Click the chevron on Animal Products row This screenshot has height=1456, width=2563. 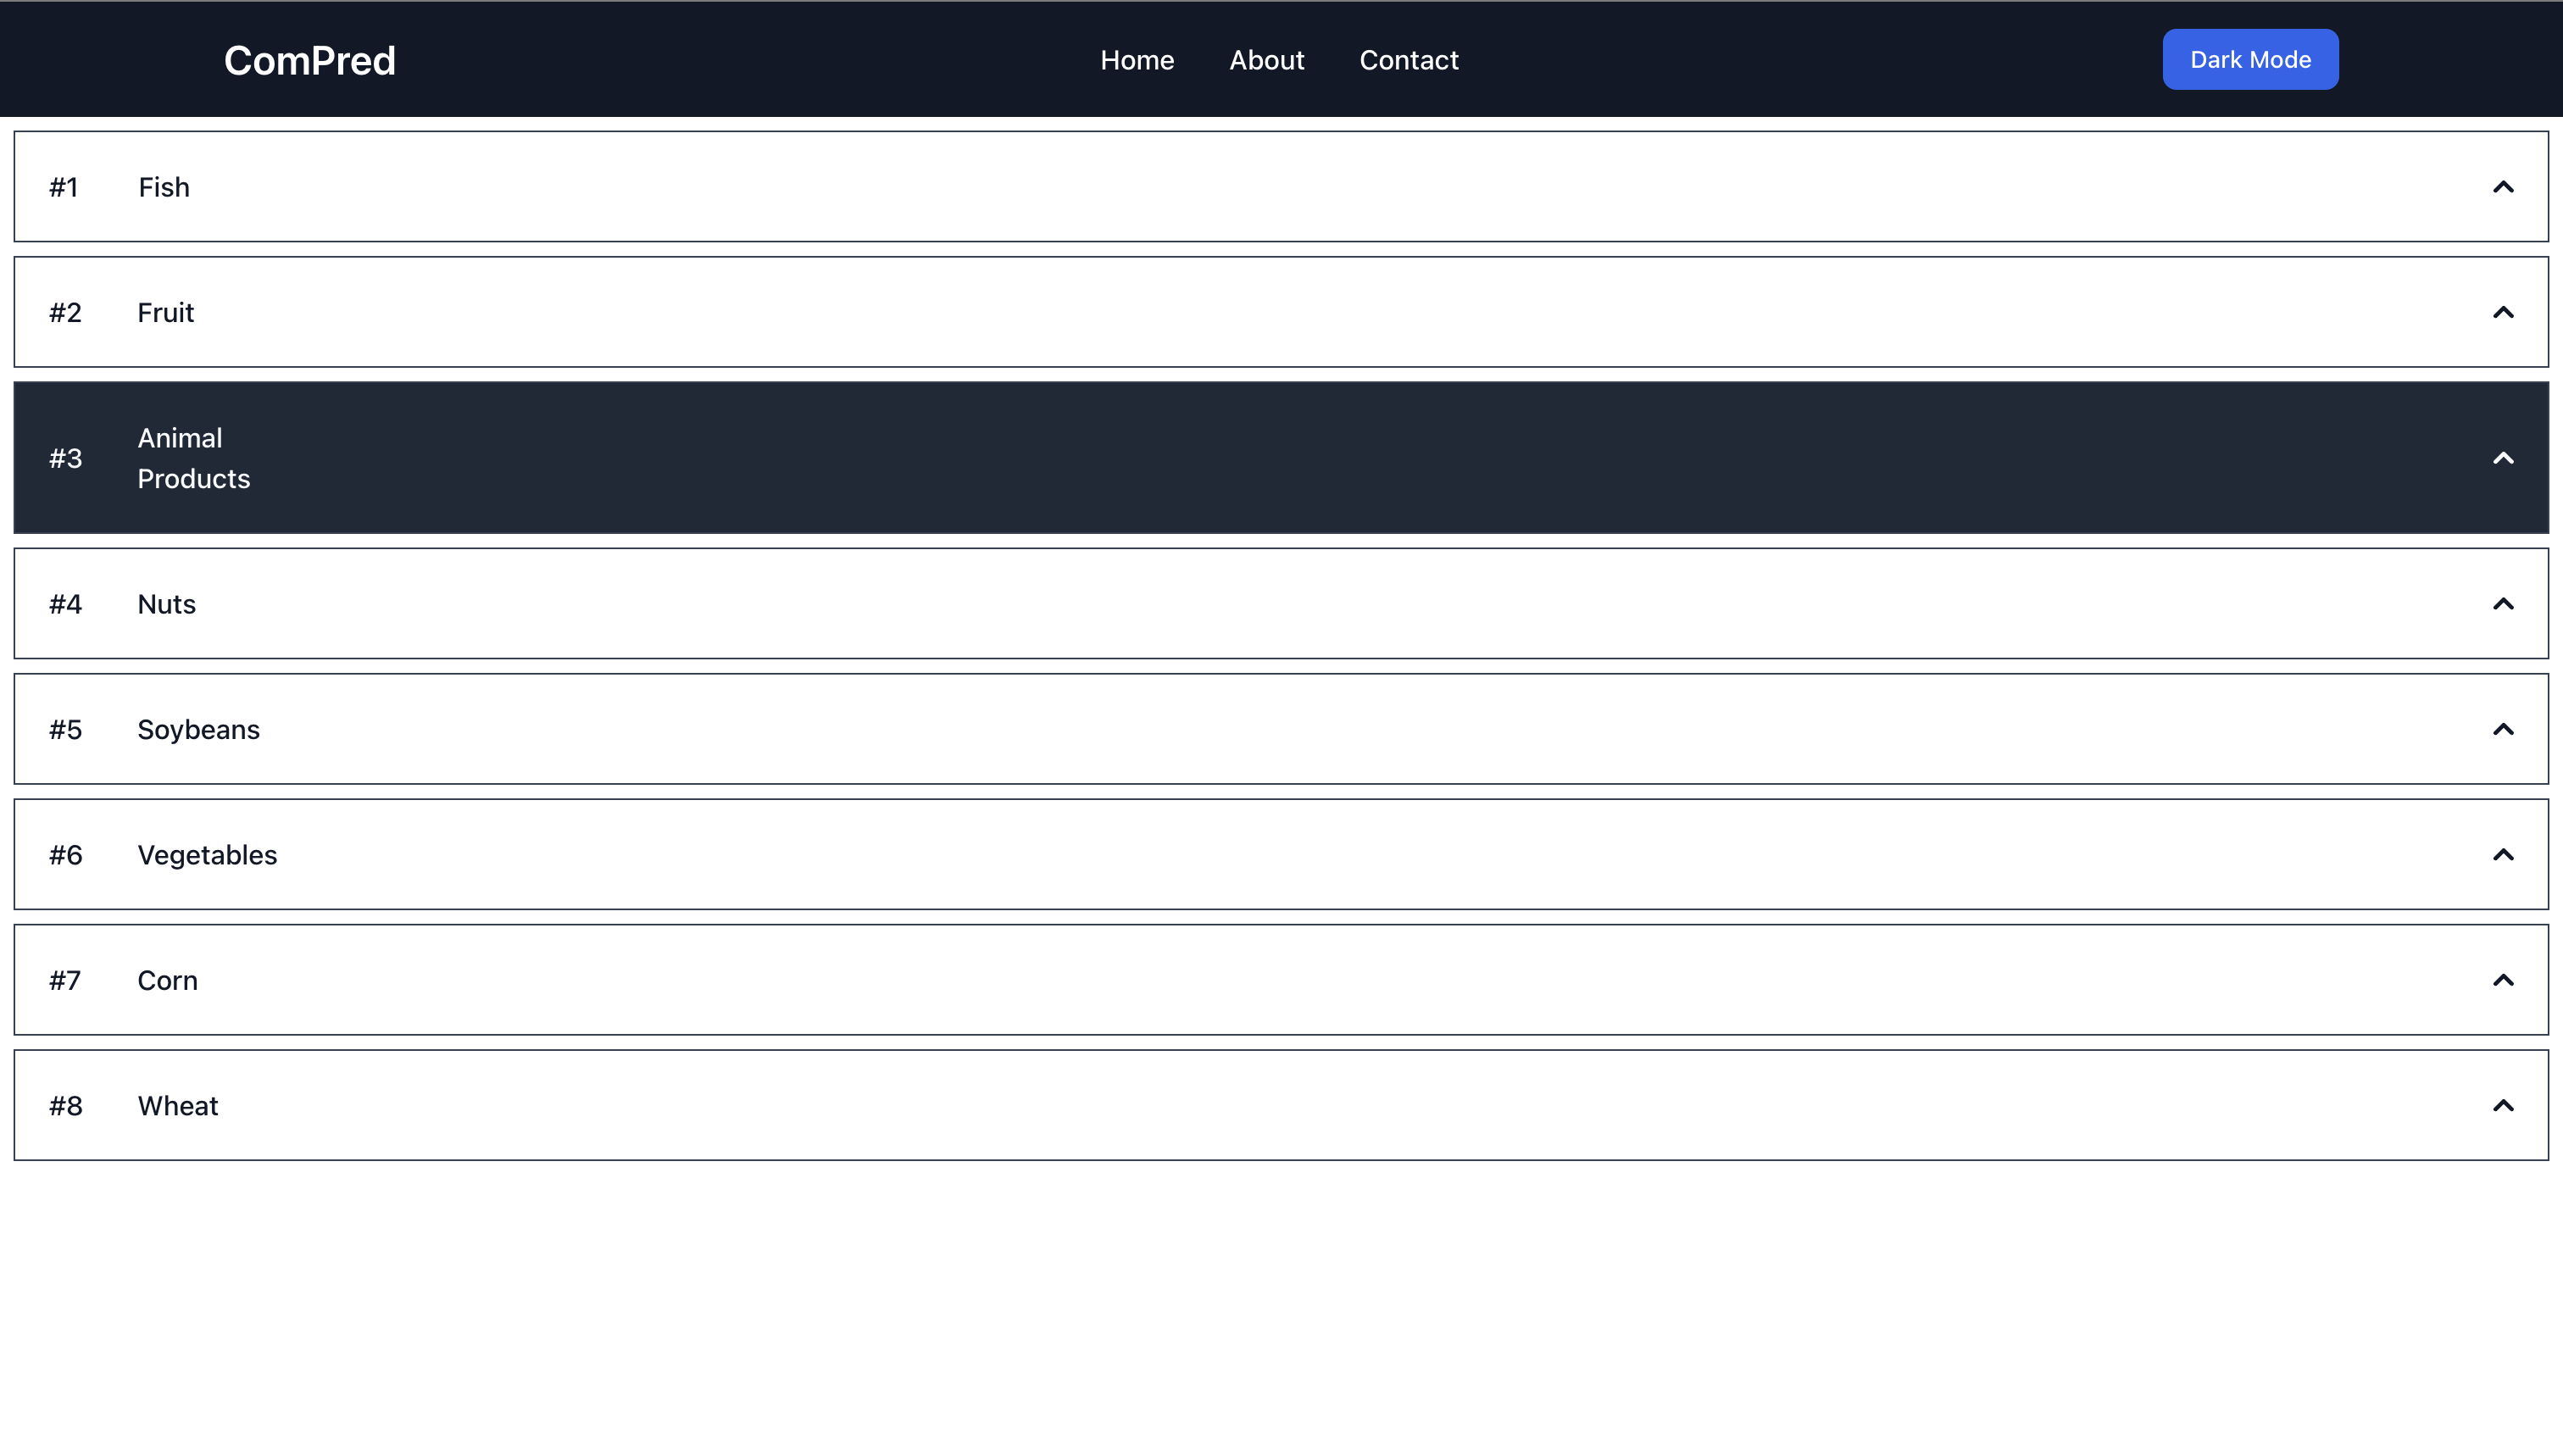click(x=2502, y=458)
